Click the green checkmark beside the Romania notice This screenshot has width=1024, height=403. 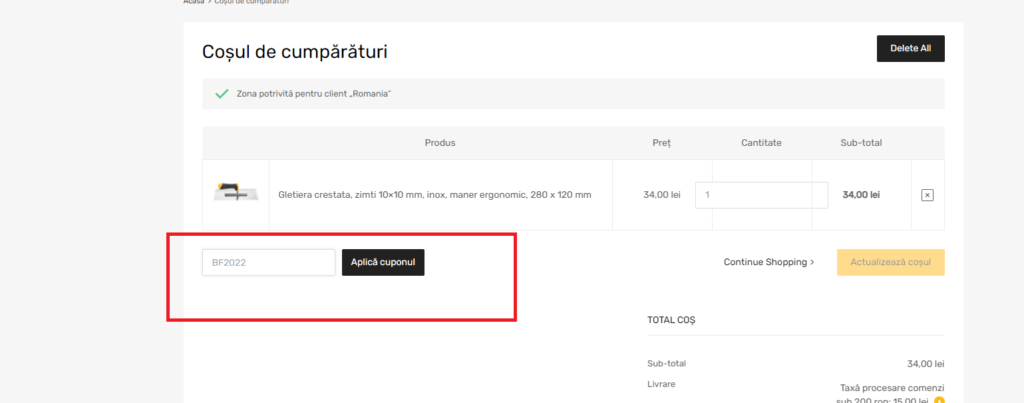[222, 94]
